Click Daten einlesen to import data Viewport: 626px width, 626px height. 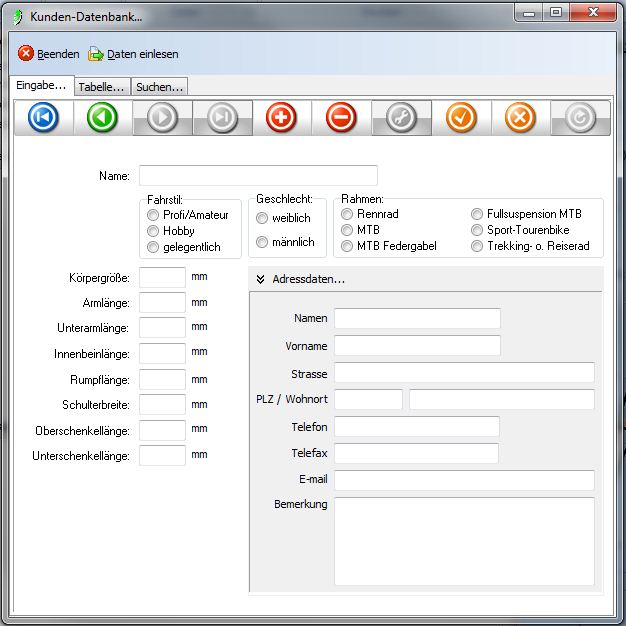[x=134, y=54]
